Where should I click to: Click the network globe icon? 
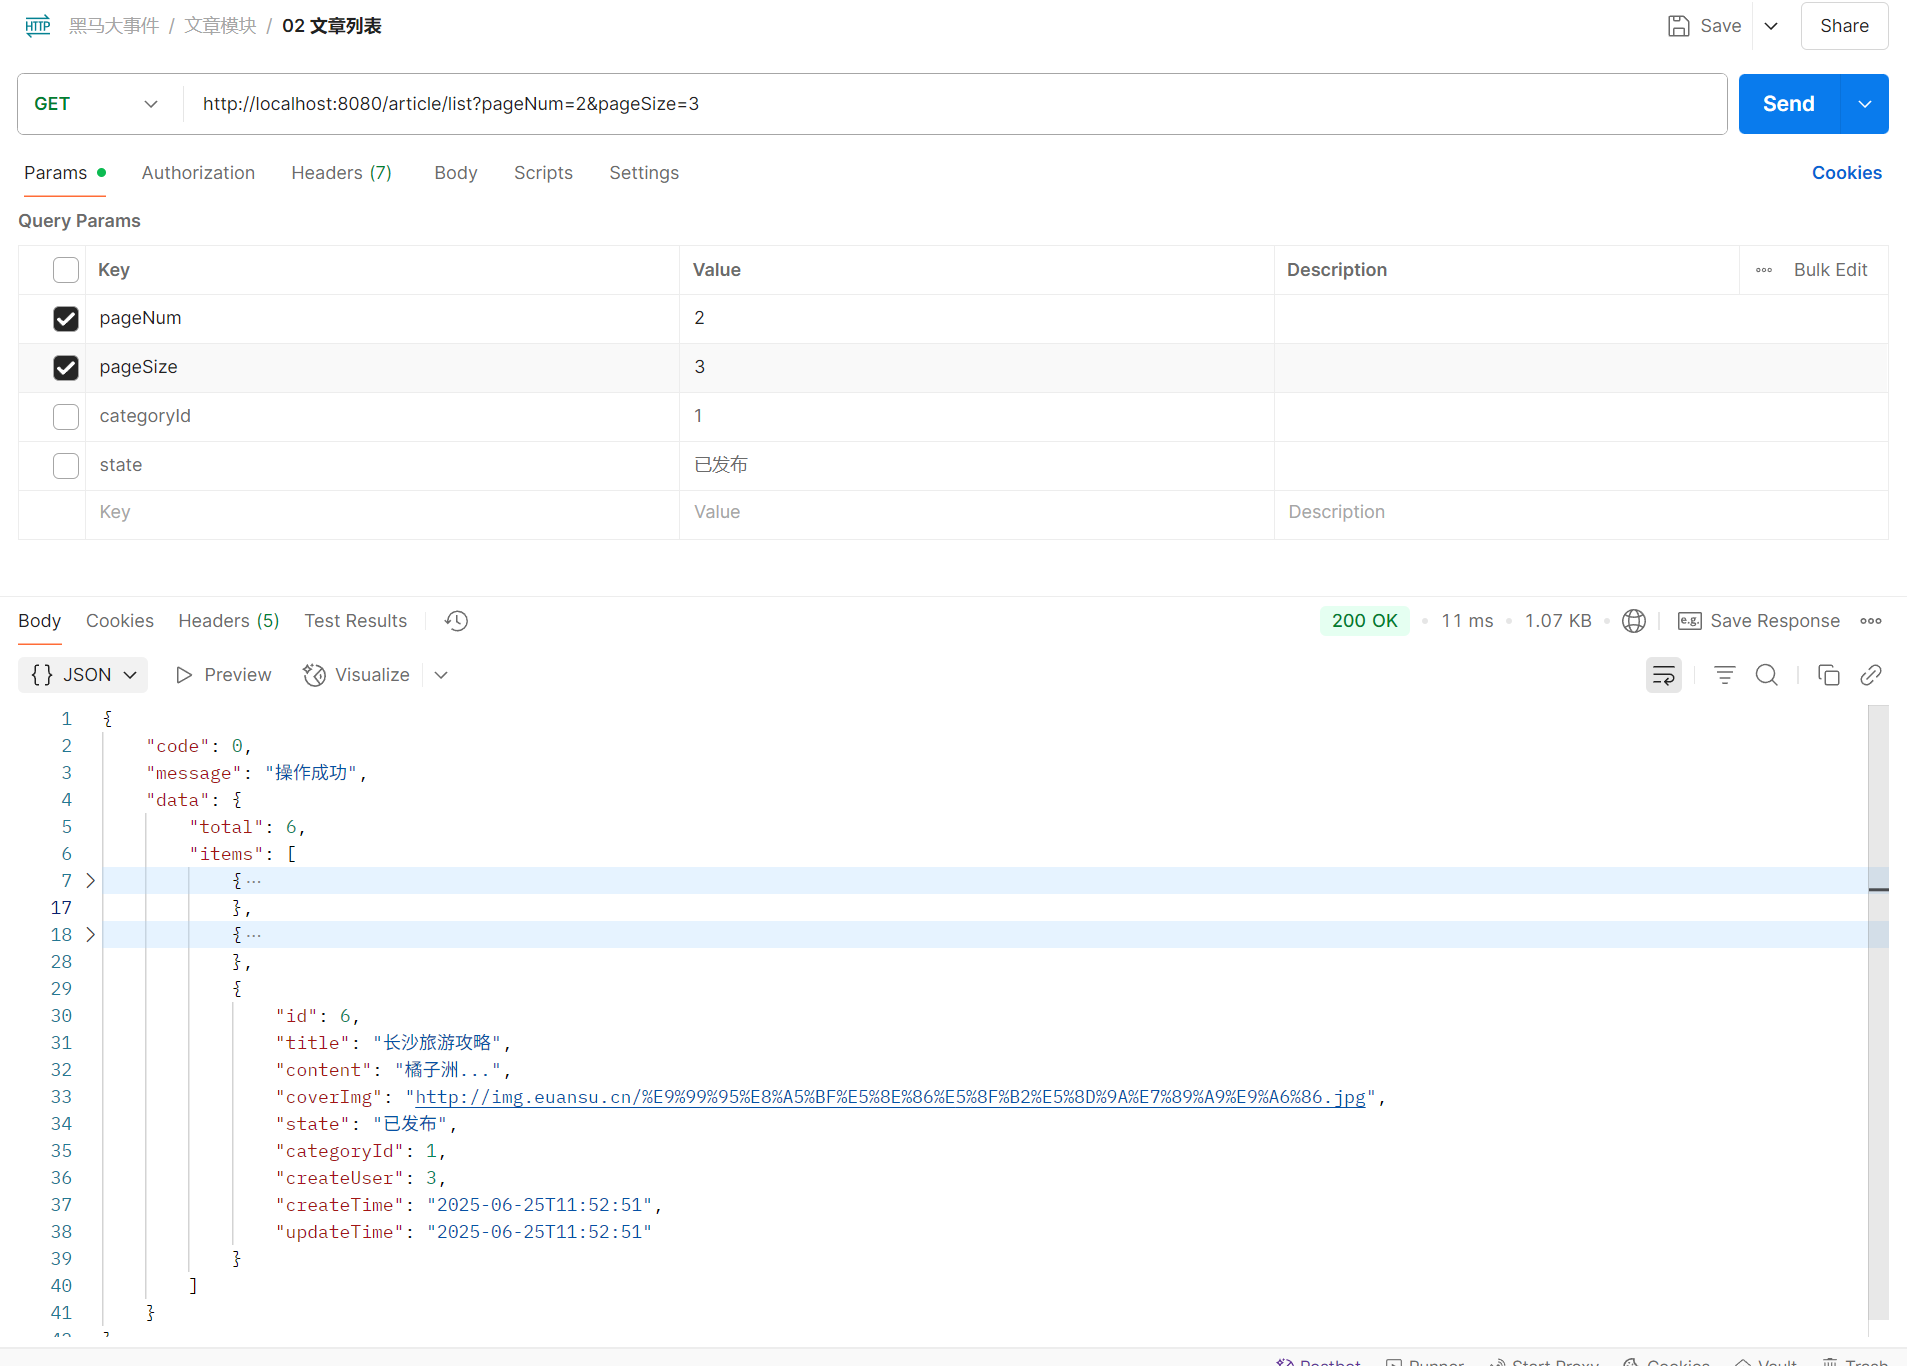point(1633,621)
